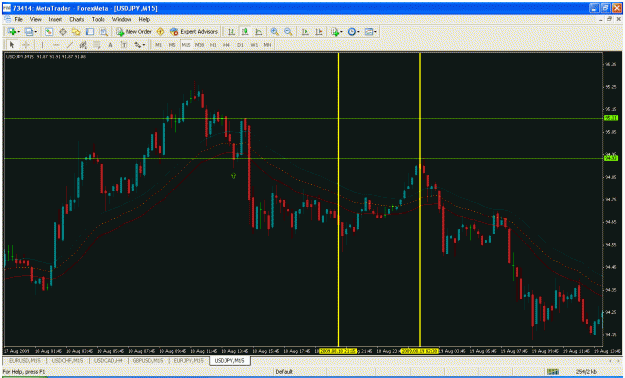Toggle chart Auto Scroll

[x=305, y=32]
